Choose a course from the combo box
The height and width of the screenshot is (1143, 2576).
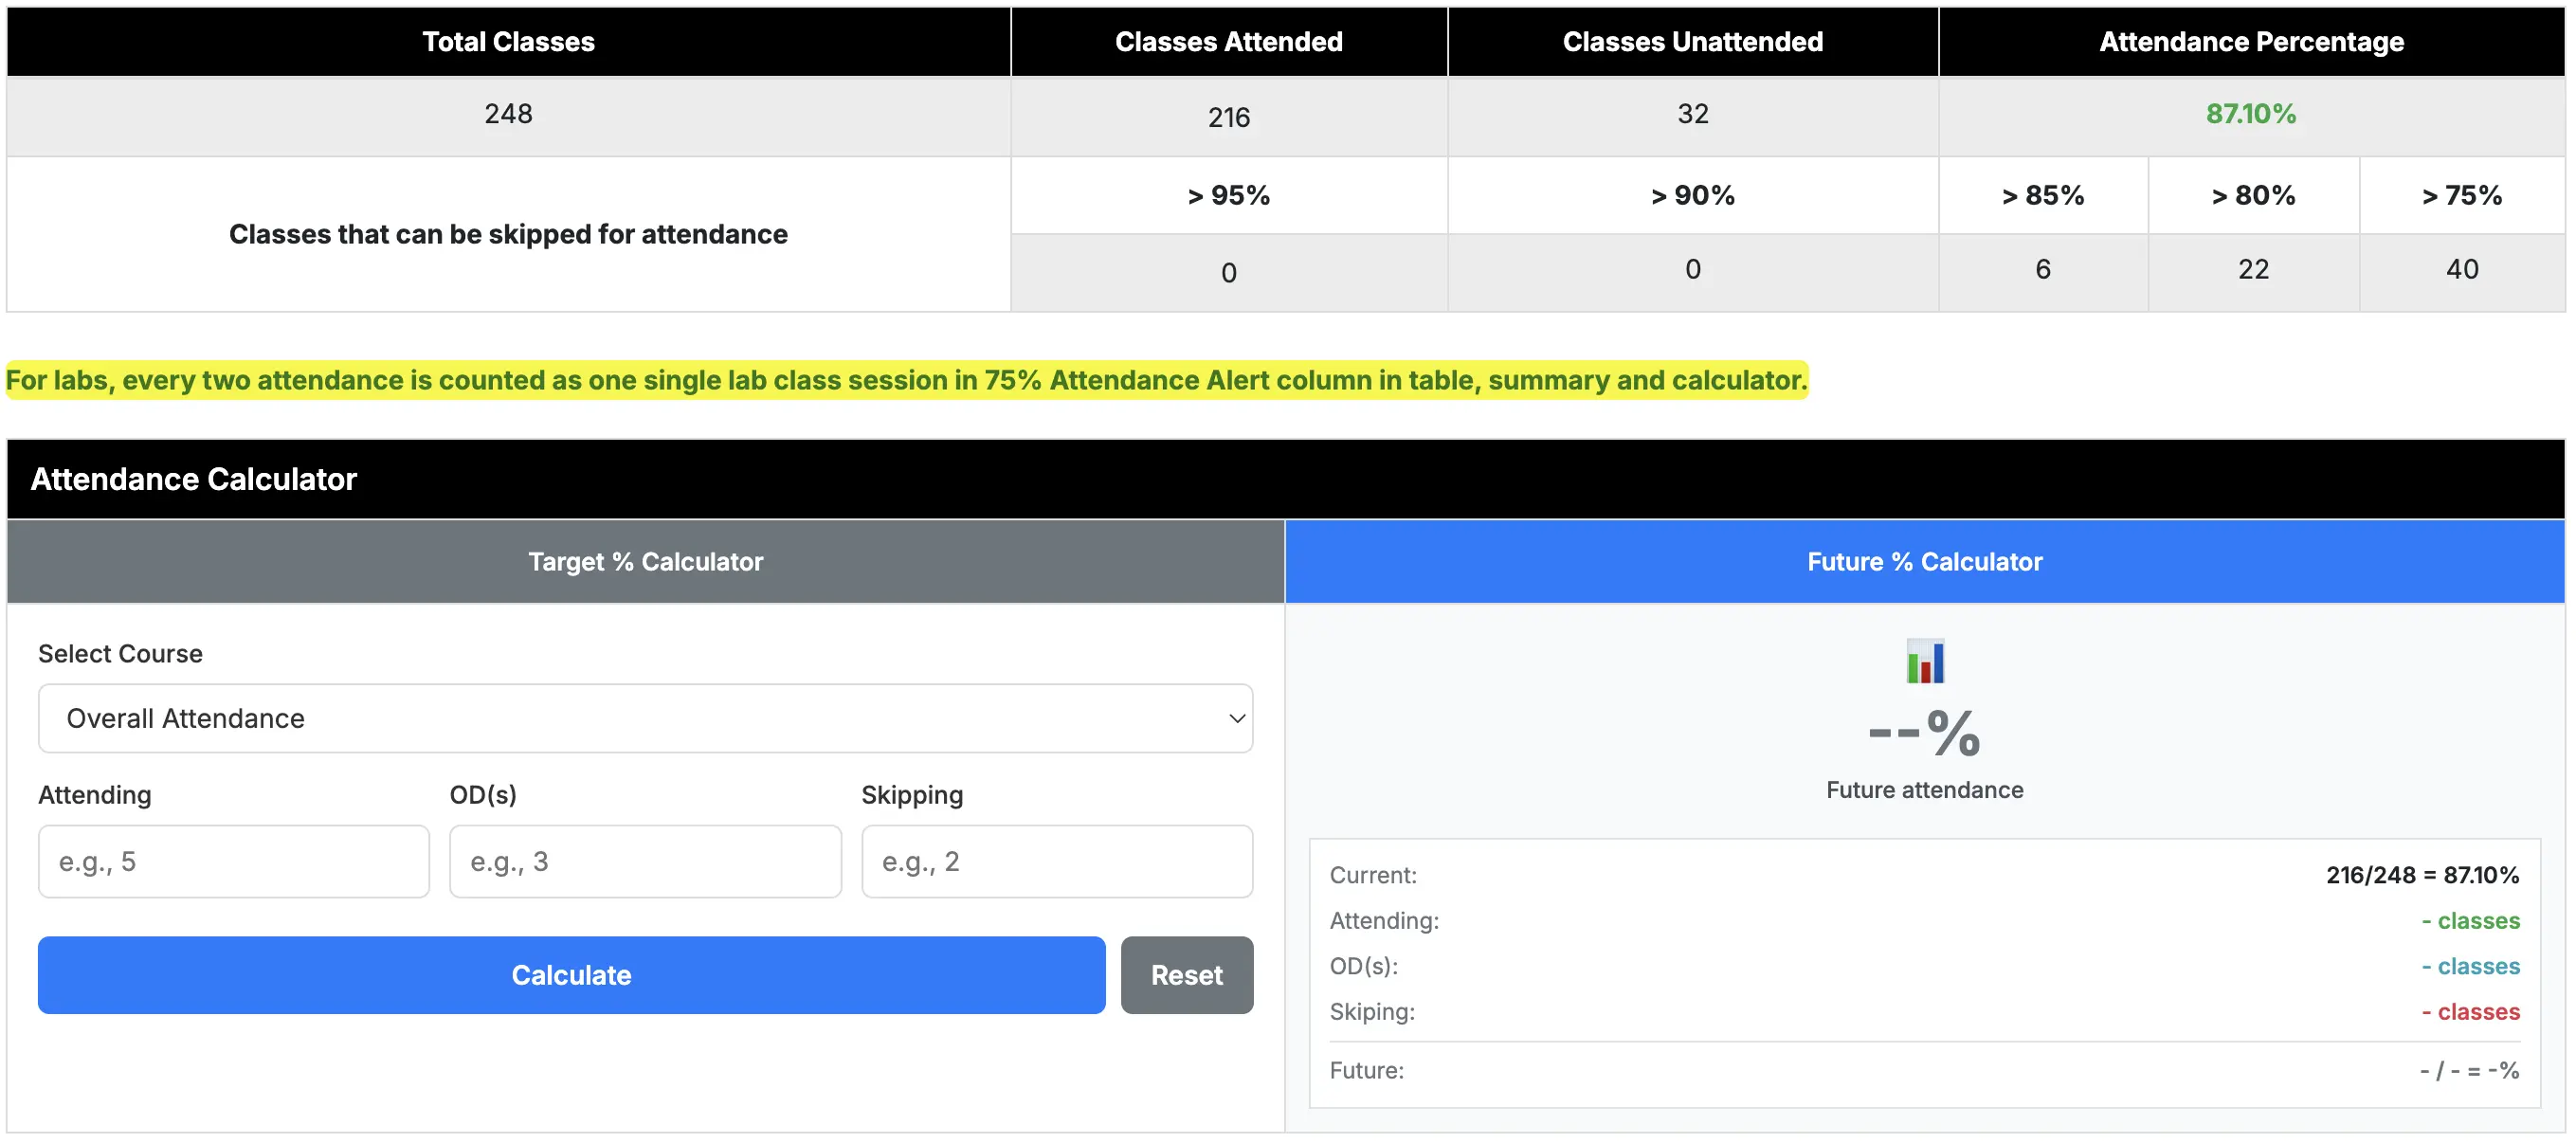point(644,718)
